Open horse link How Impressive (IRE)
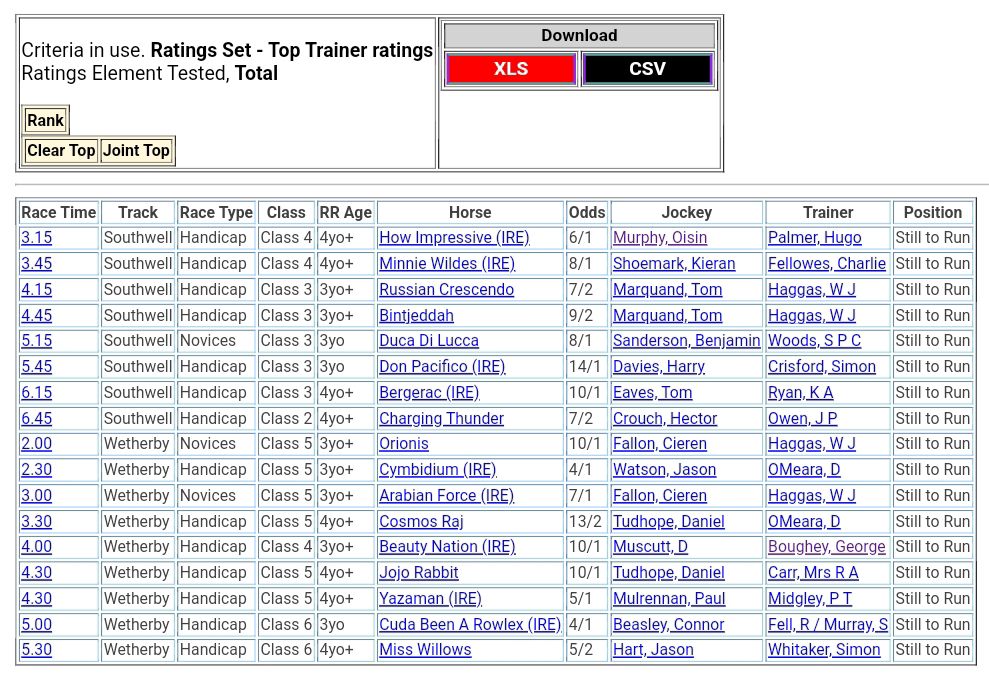 click(454, 238)
